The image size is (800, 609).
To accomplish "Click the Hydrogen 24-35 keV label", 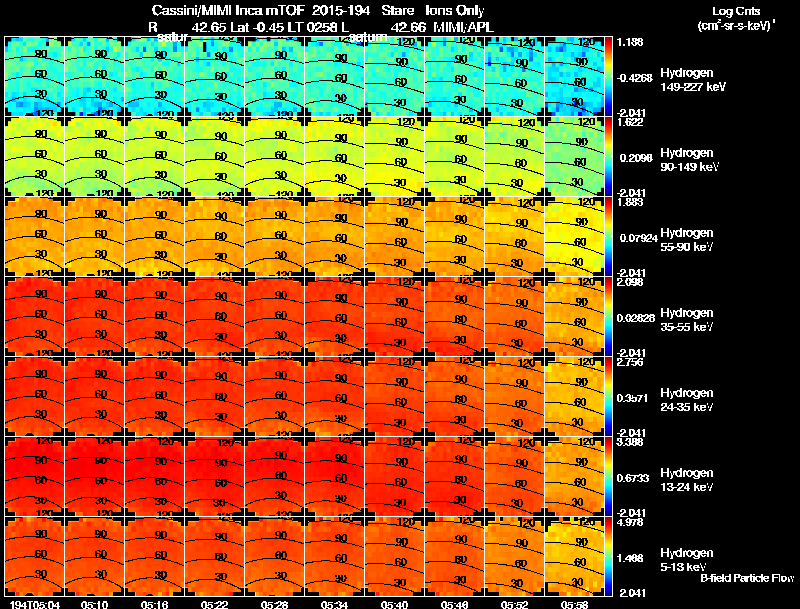I will coord(687,400).
